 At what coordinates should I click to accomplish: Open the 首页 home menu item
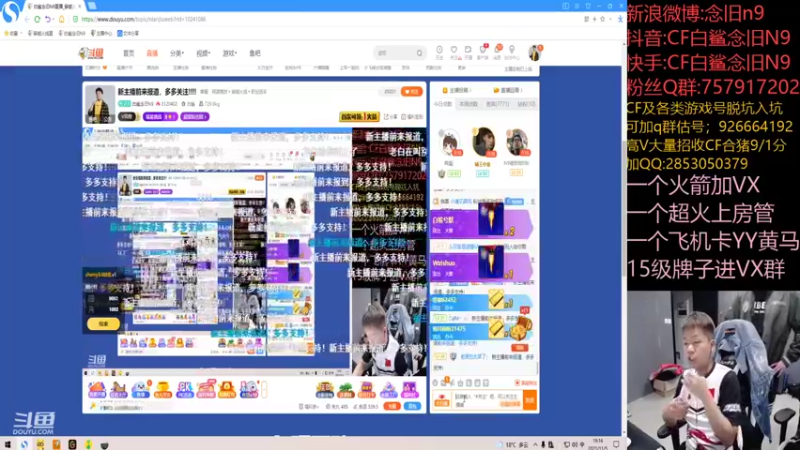129,53
